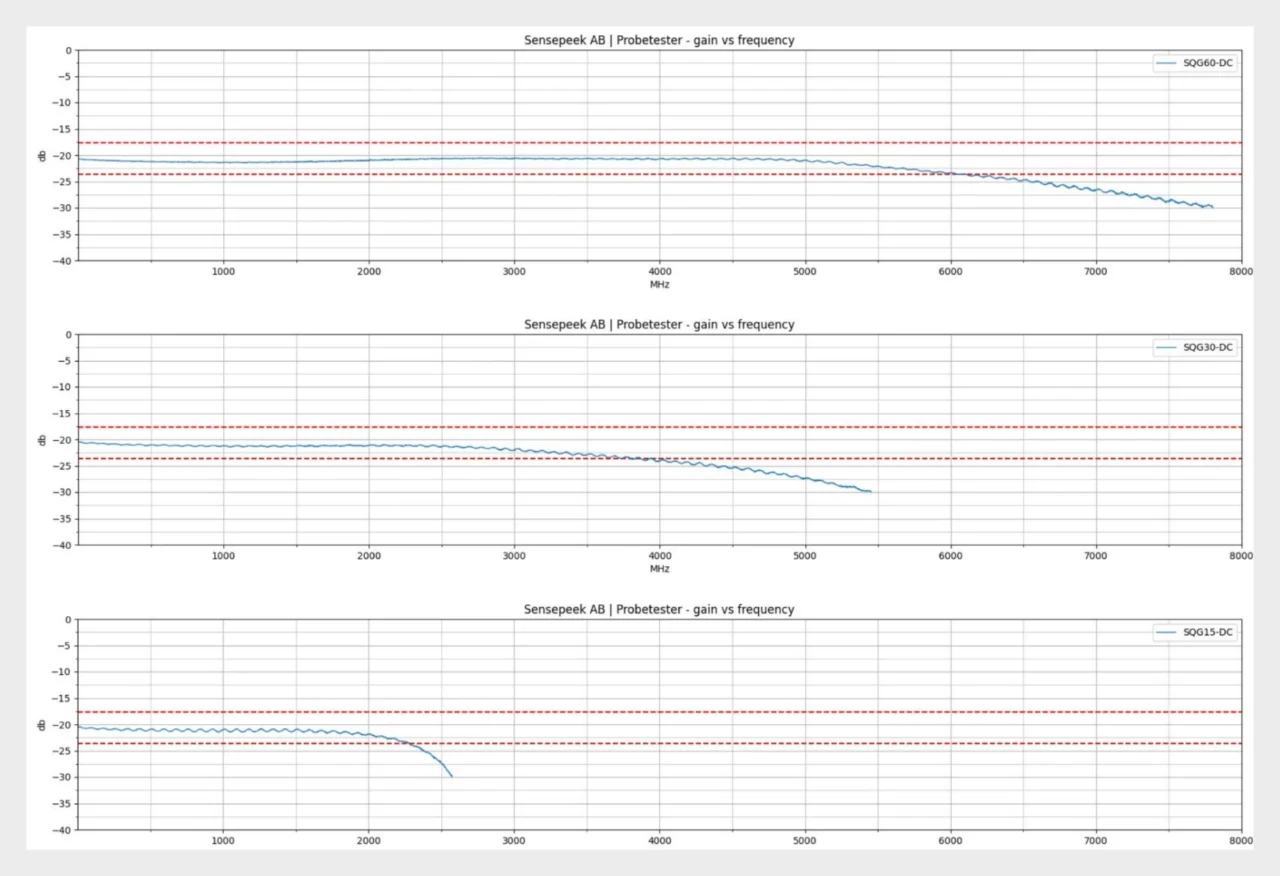Click the MHz axis label under top chart

(659, 285)
